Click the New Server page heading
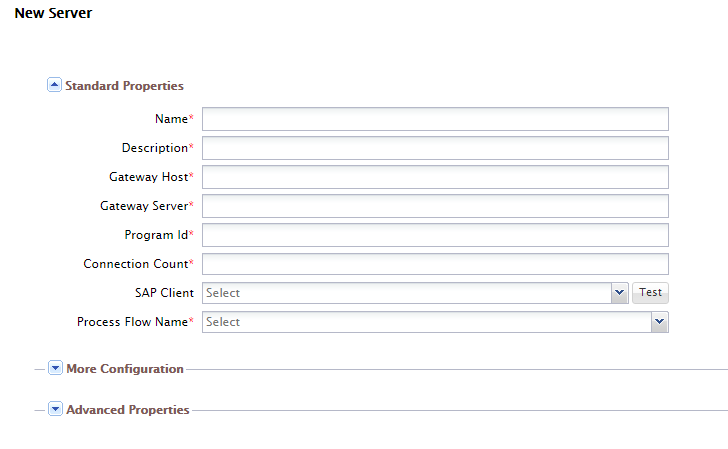 click(x=53, y=14)
